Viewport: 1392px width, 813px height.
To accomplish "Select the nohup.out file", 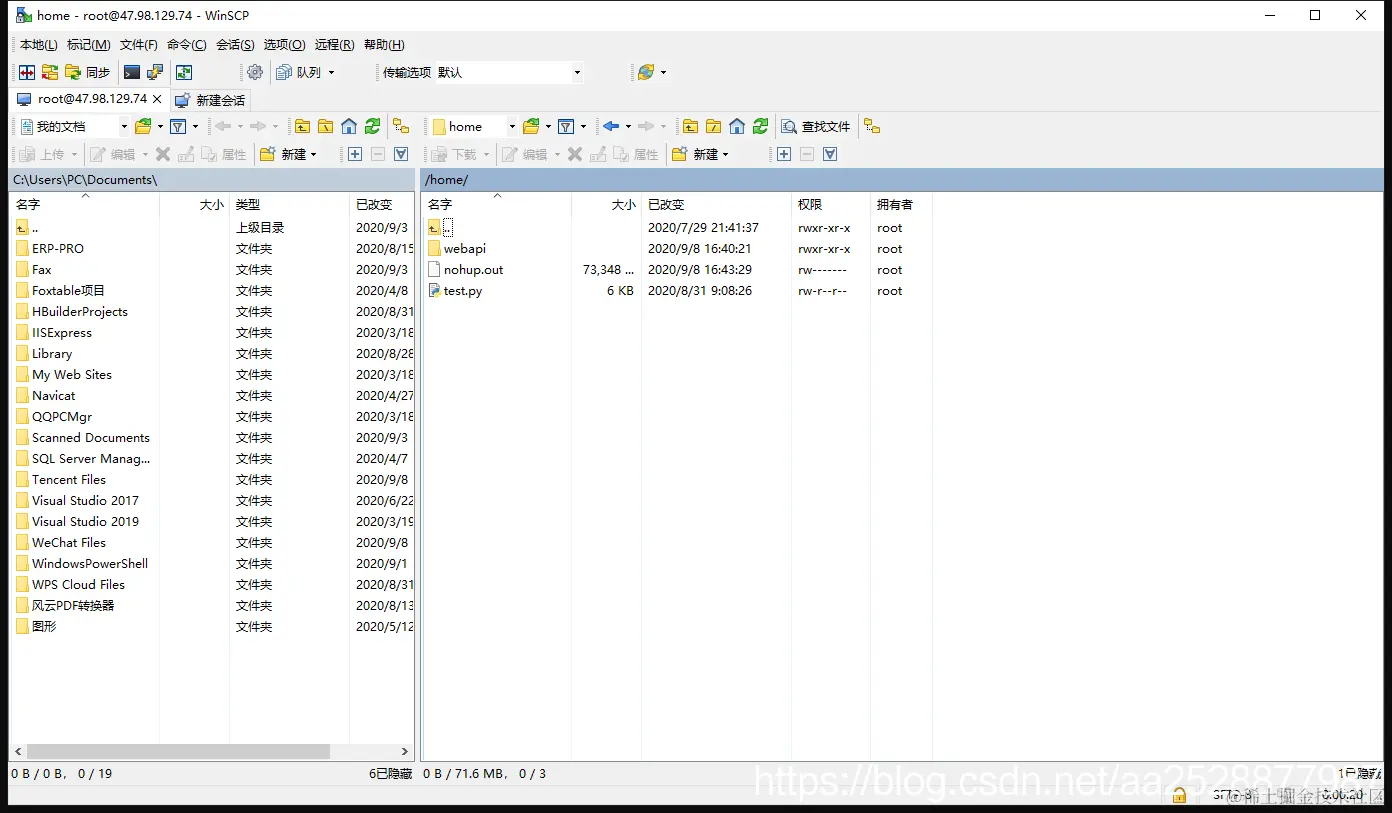I will (473, 270).
